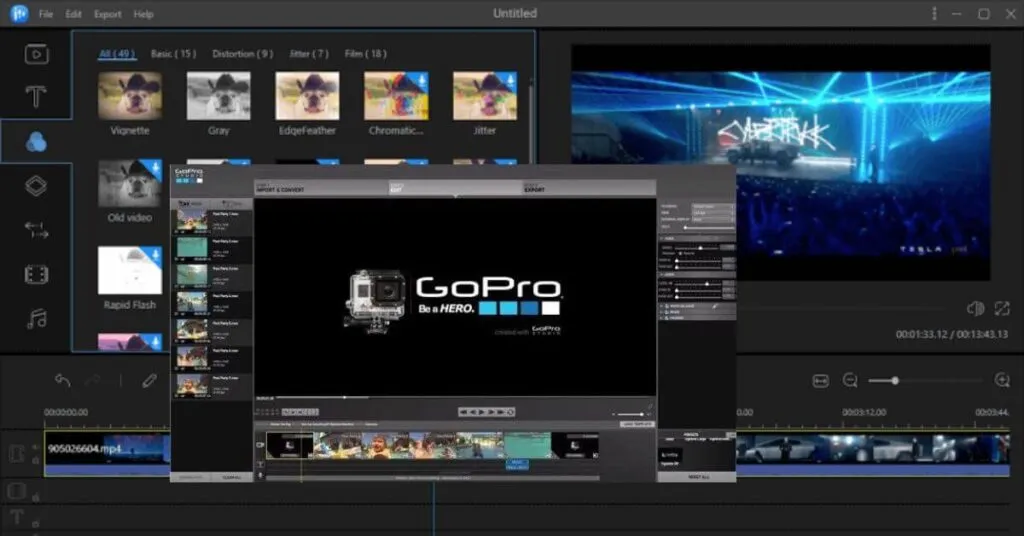Select the Old video filter thumbnail
The height and width of the screenshot is (536, 1024).
130,183
